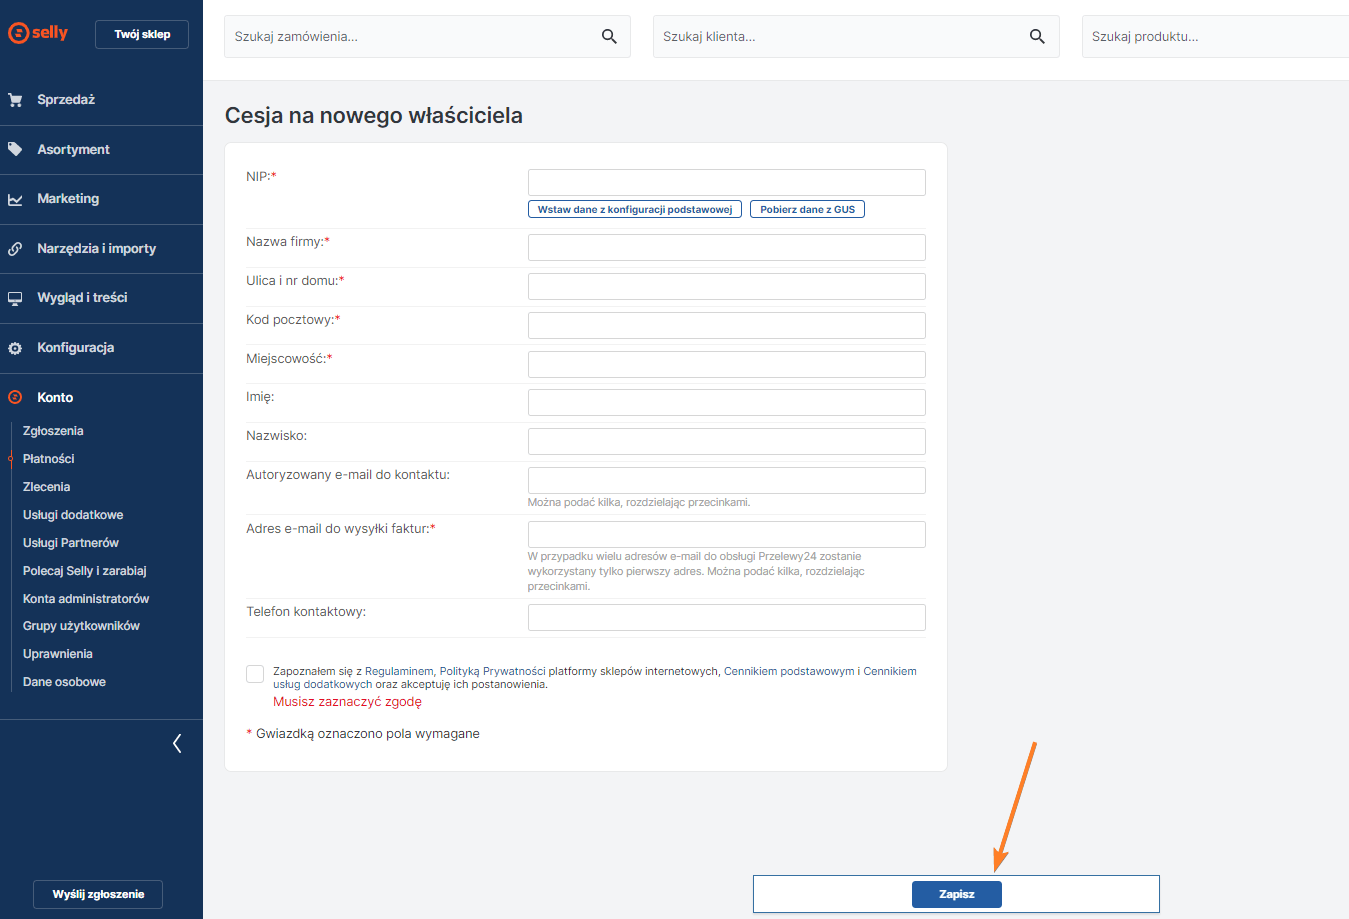Screen dimensions: 1349x919
Task: Open Płatności in the Konto submenu
Action: pos(49,459)
